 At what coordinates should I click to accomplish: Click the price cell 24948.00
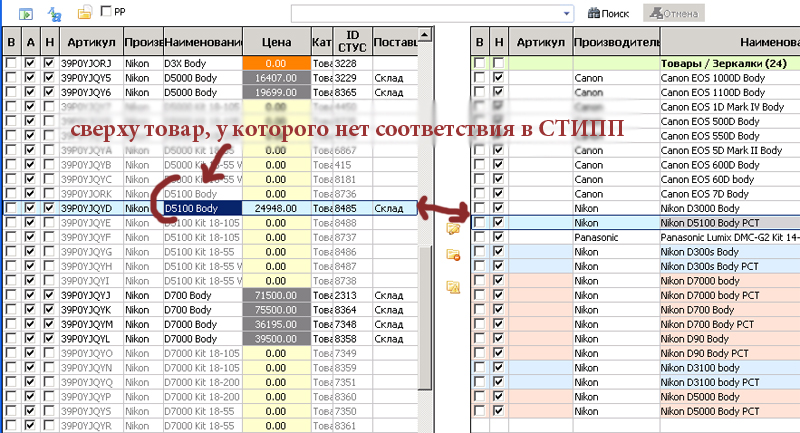[277, 208]
